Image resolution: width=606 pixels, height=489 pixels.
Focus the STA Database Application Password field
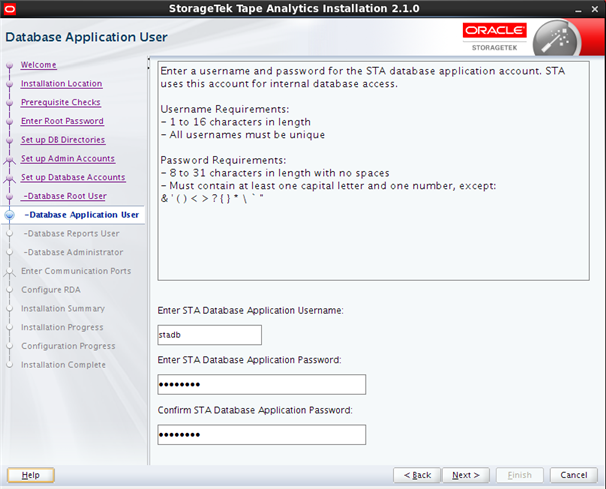click(x=262, y=384)
